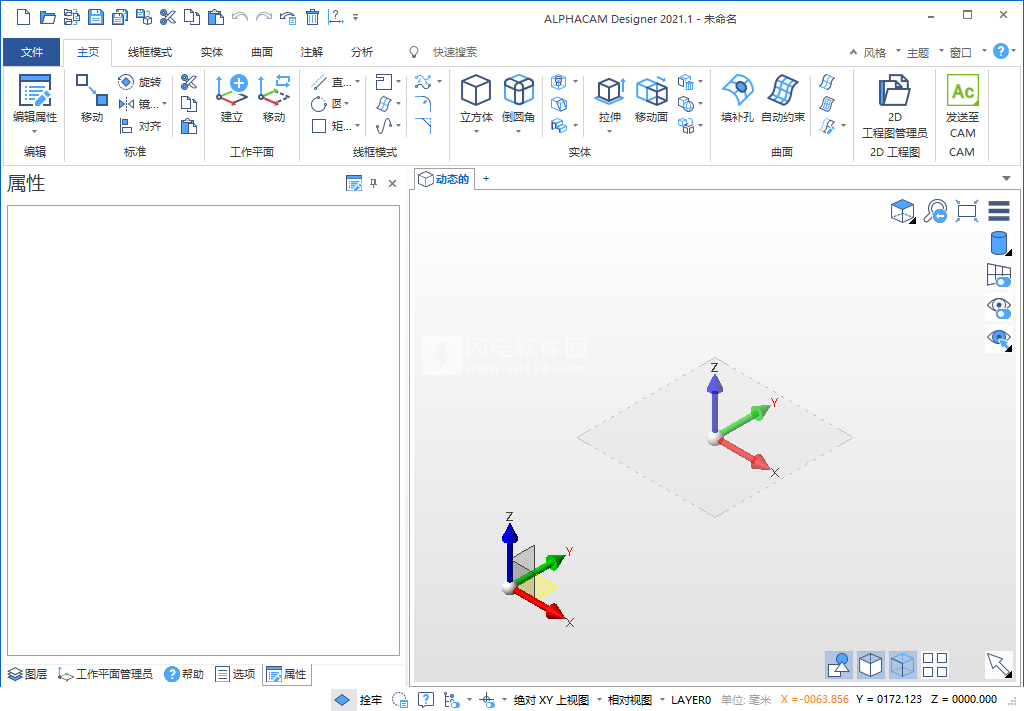
Task: Select the 填补孔 fill hole tool
Action: pyautogui.click(x=737, y=99)
